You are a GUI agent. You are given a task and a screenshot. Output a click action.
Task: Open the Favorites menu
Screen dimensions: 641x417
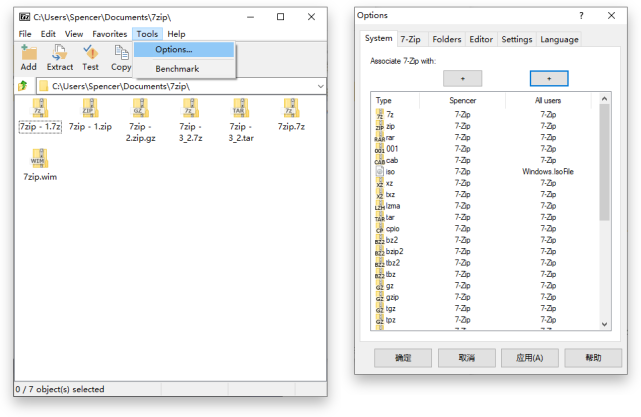coord(110,34)
